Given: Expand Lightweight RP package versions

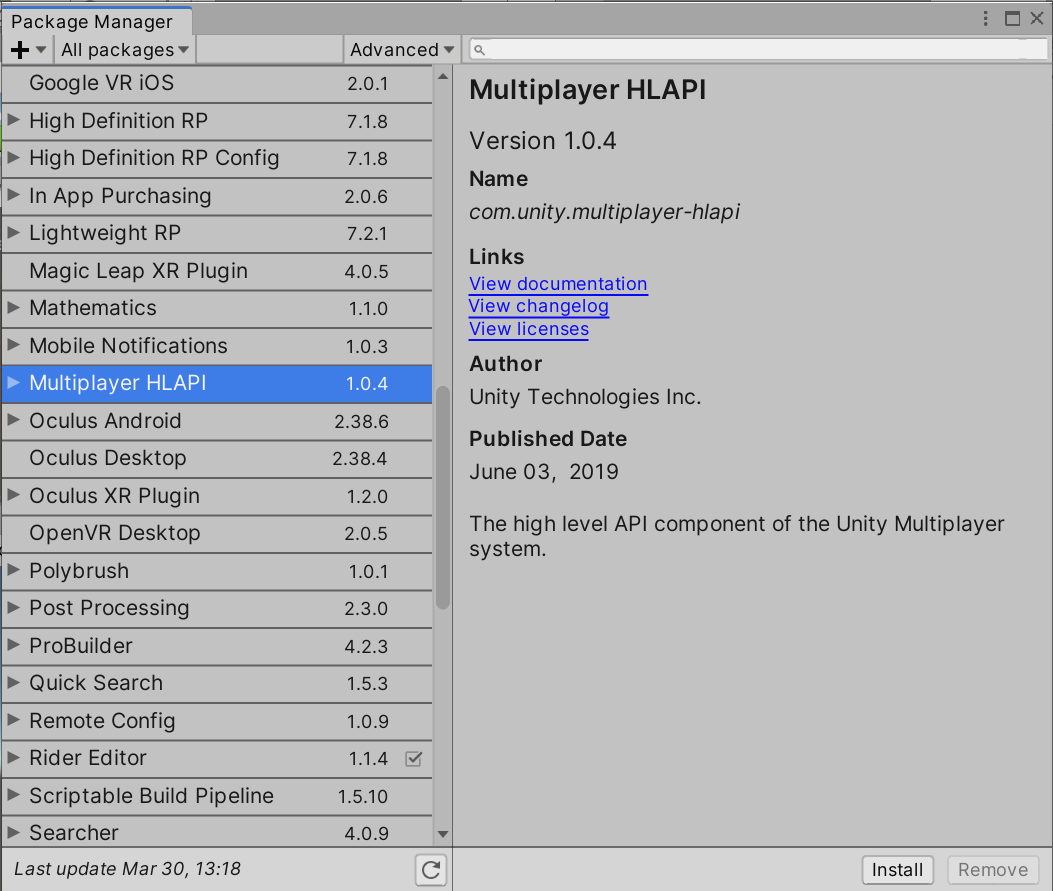Looking at the screenshot, I should pos(13,233).
